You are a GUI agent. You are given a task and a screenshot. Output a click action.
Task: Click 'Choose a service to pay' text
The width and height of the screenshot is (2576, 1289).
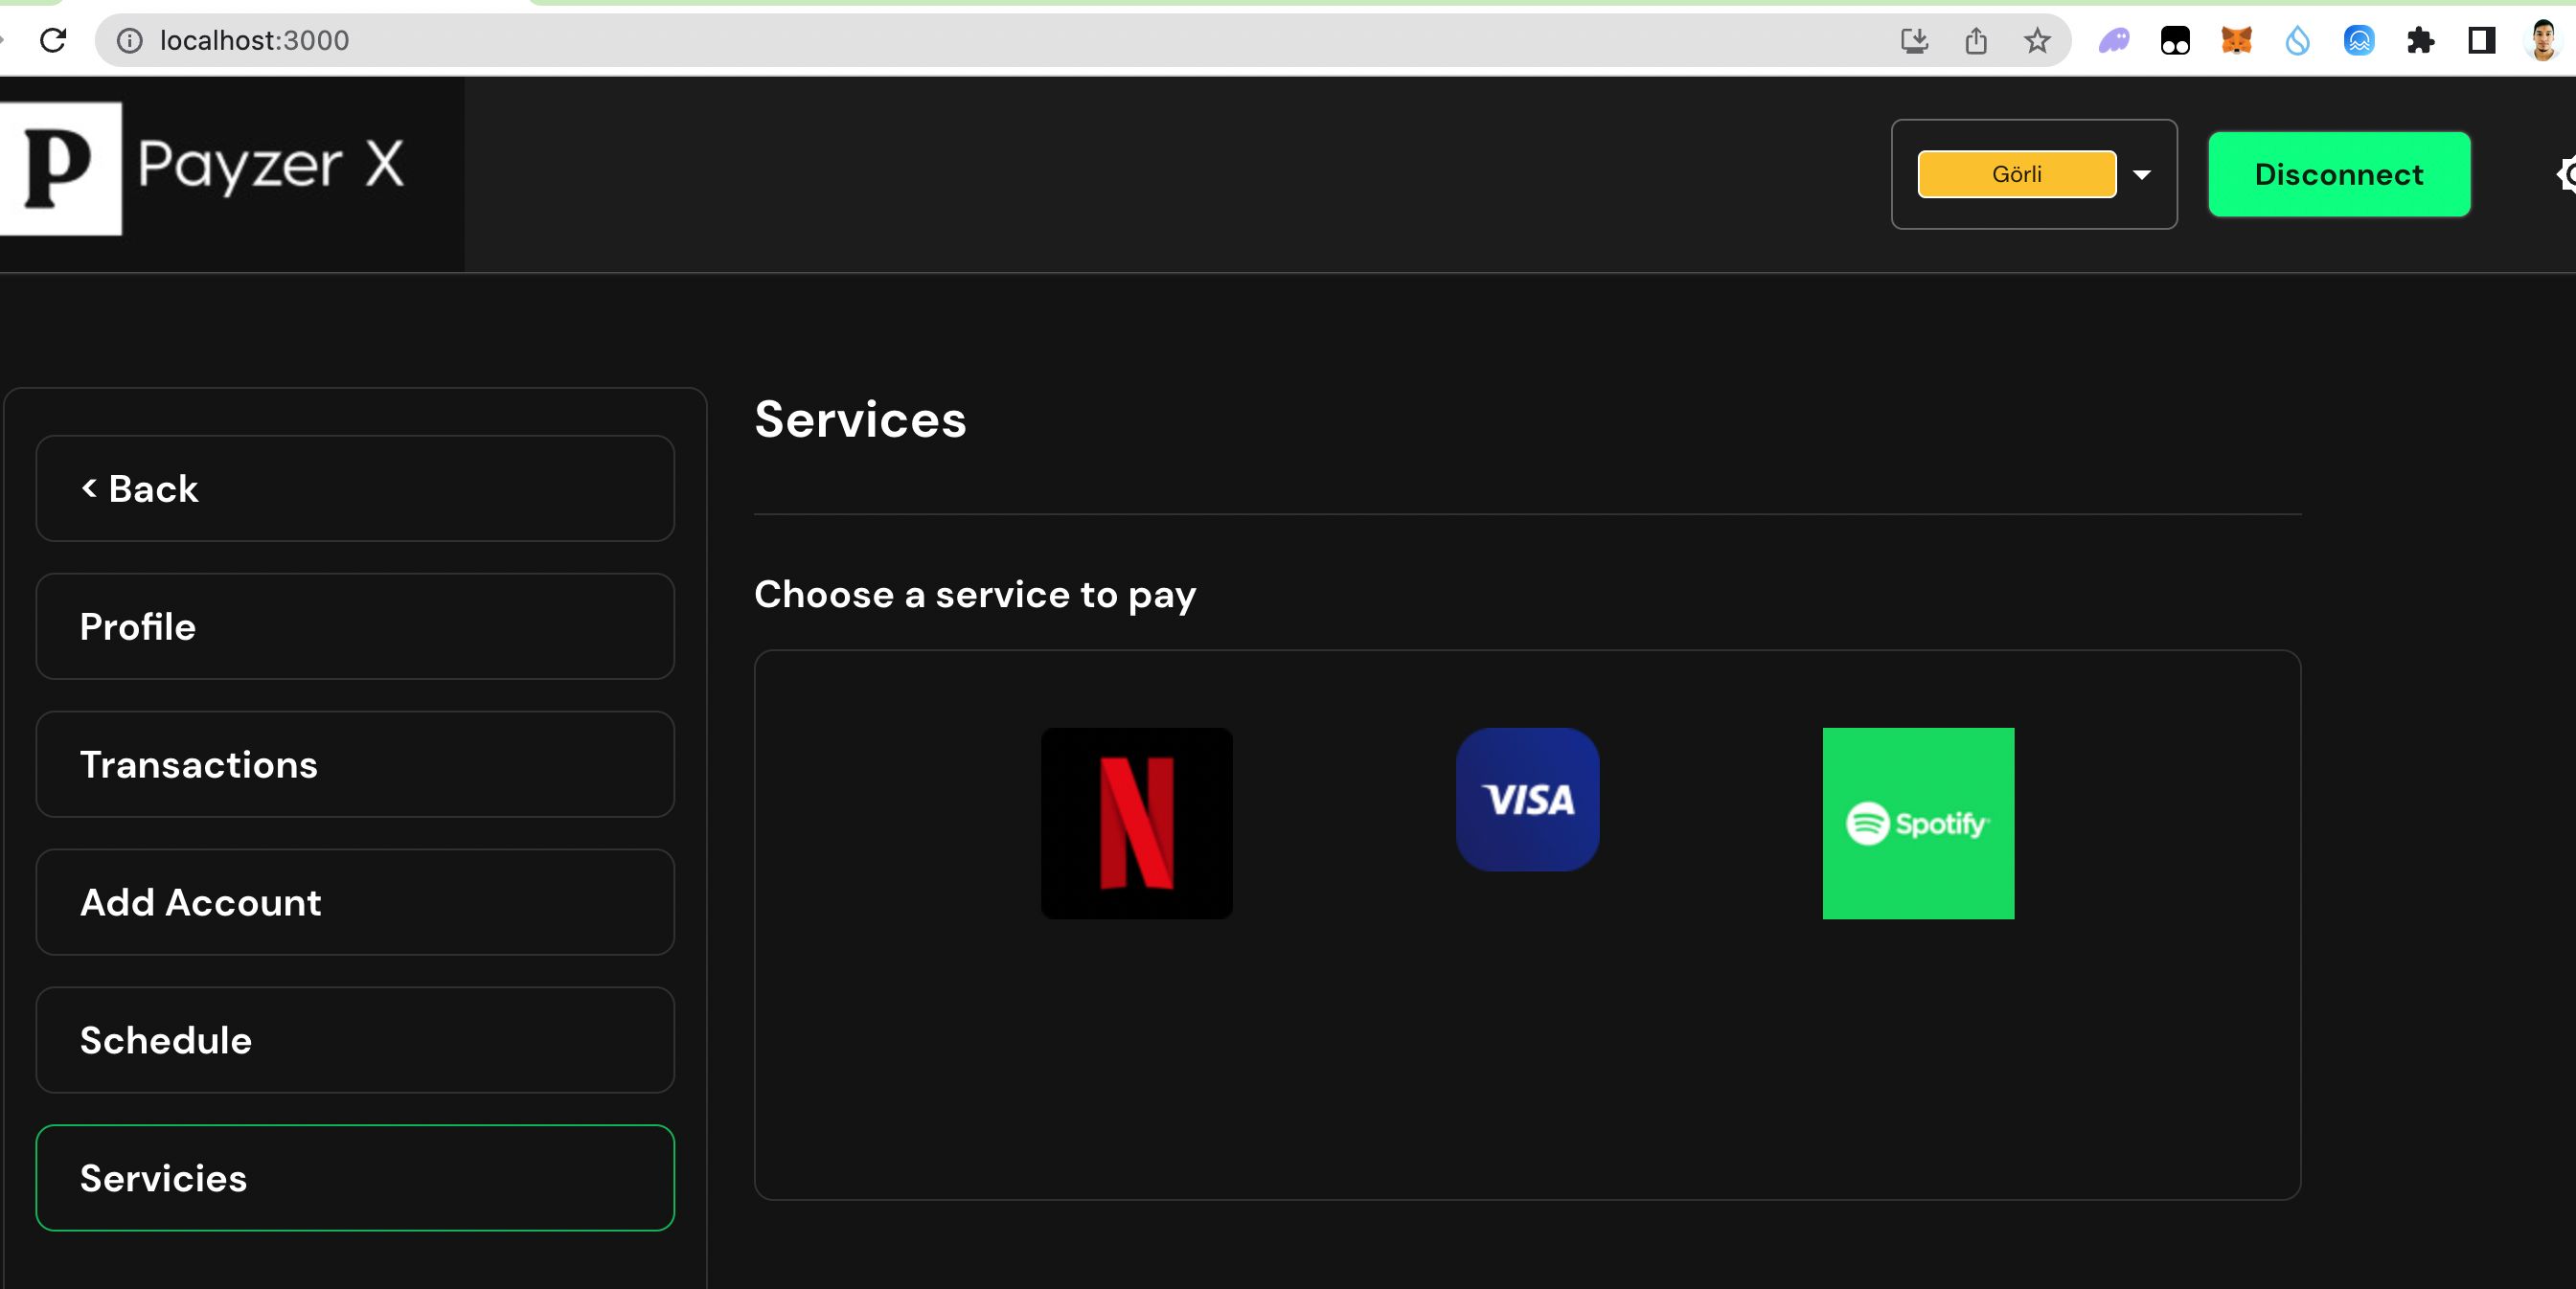click(975, 595)
